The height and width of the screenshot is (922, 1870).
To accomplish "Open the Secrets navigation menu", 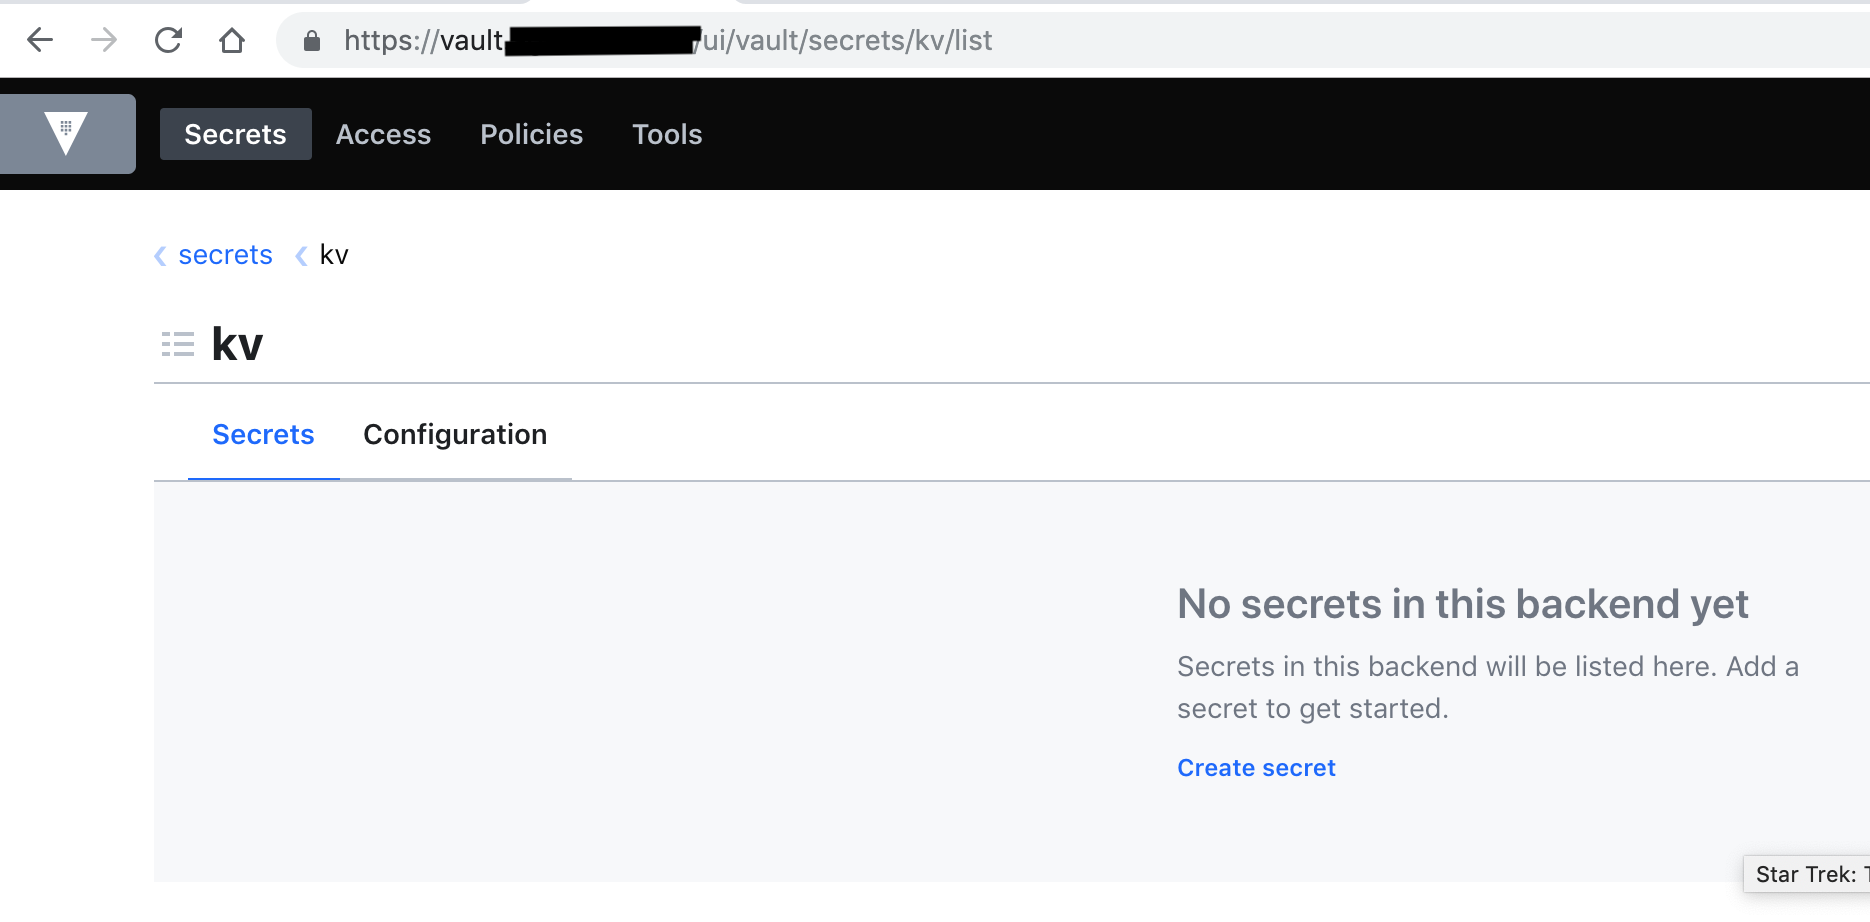I will 235,133.
